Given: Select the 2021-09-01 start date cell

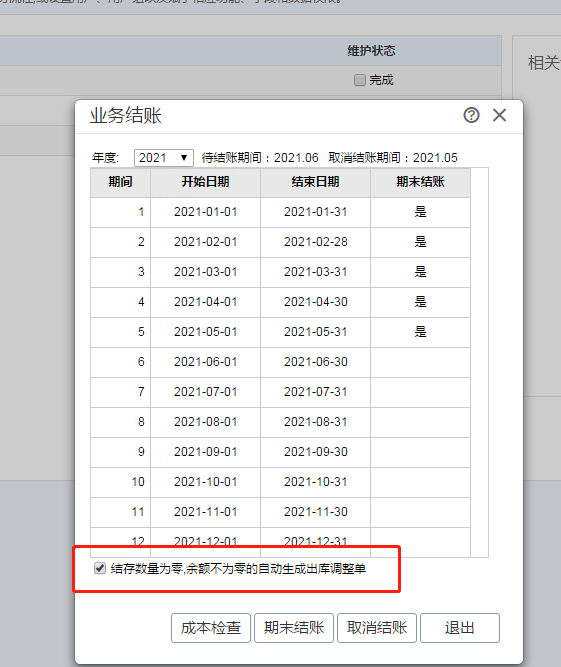Looking at the screenshot, I should pyautogui.click(x=205, y=452).
